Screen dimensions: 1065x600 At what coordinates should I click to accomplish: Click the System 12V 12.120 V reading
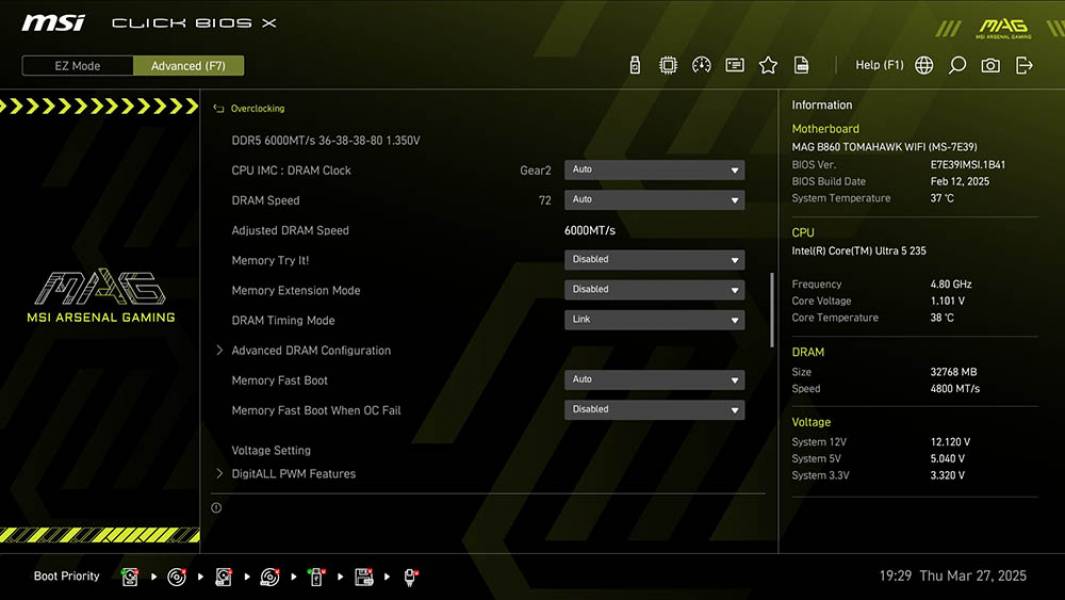(x=950, y=442)
